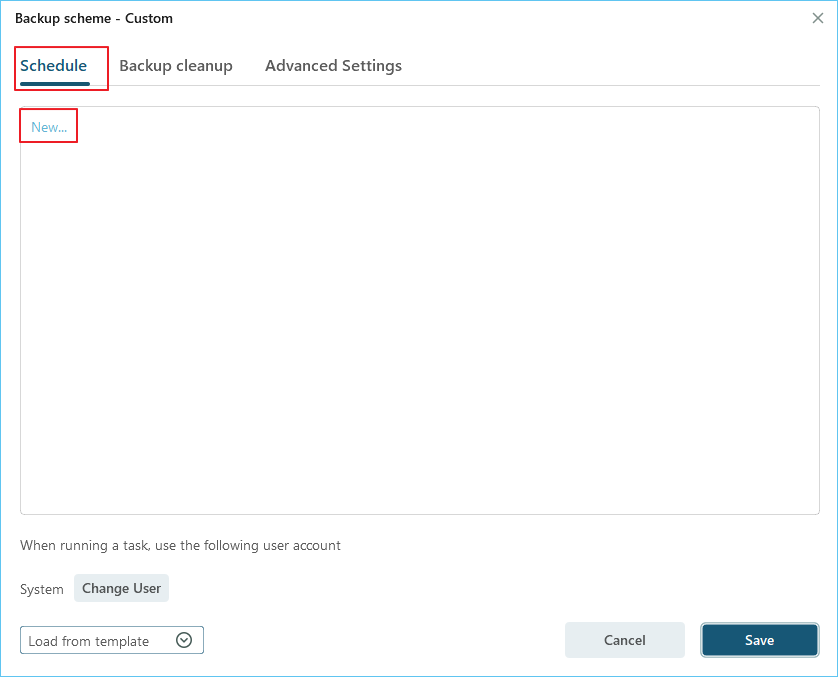838x677 pixels.
Task: Click the underline indicator beneath Schedule
Action: pyautogui.click(x=54, y=83)
